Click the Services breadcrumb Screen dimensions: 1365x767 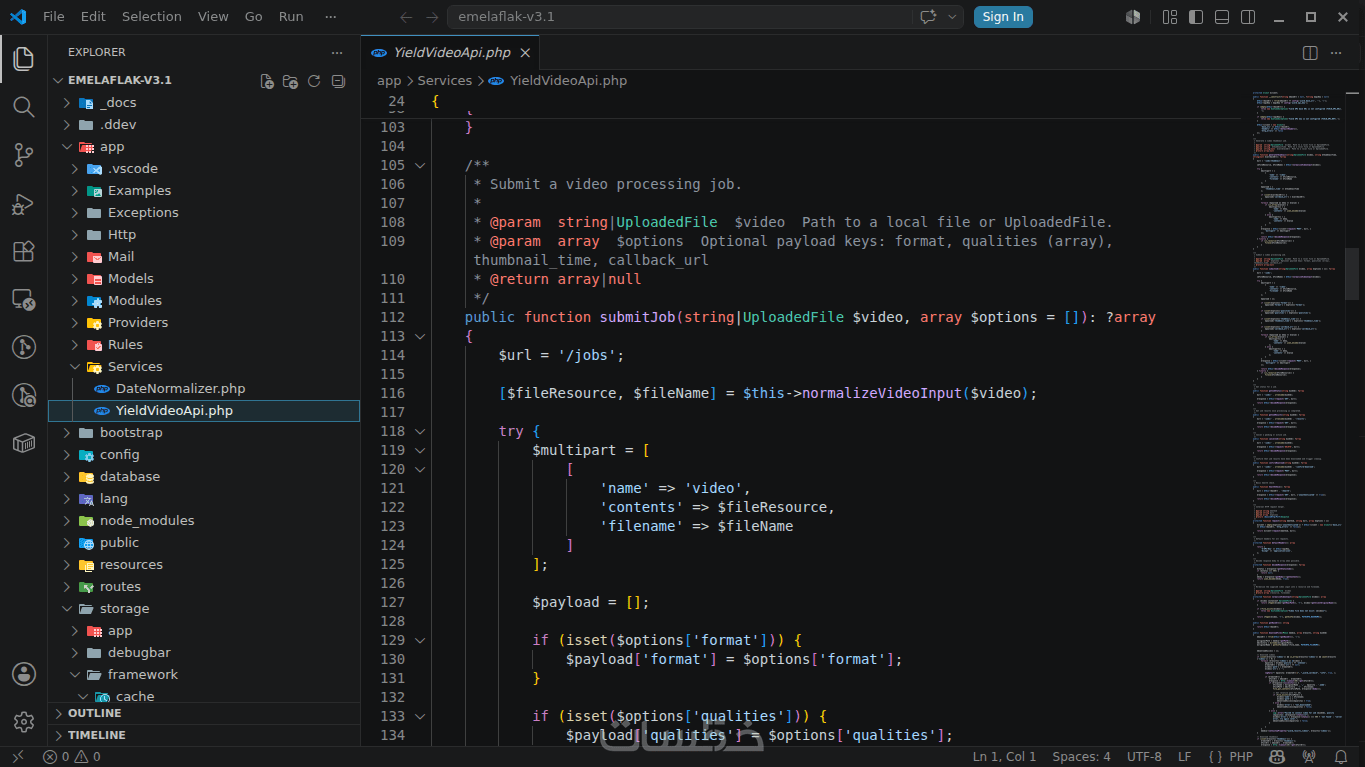coord(444,81)
